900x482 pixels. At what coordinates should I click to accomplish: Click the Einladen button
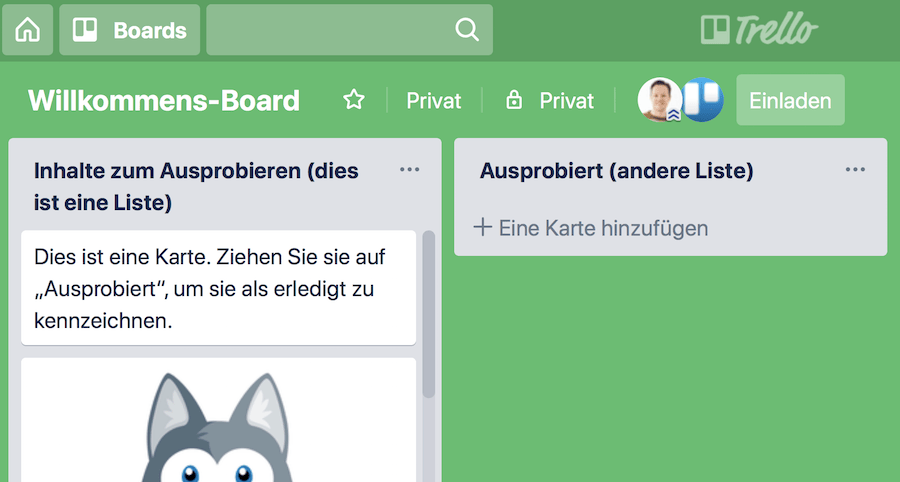tap(790, 100)
